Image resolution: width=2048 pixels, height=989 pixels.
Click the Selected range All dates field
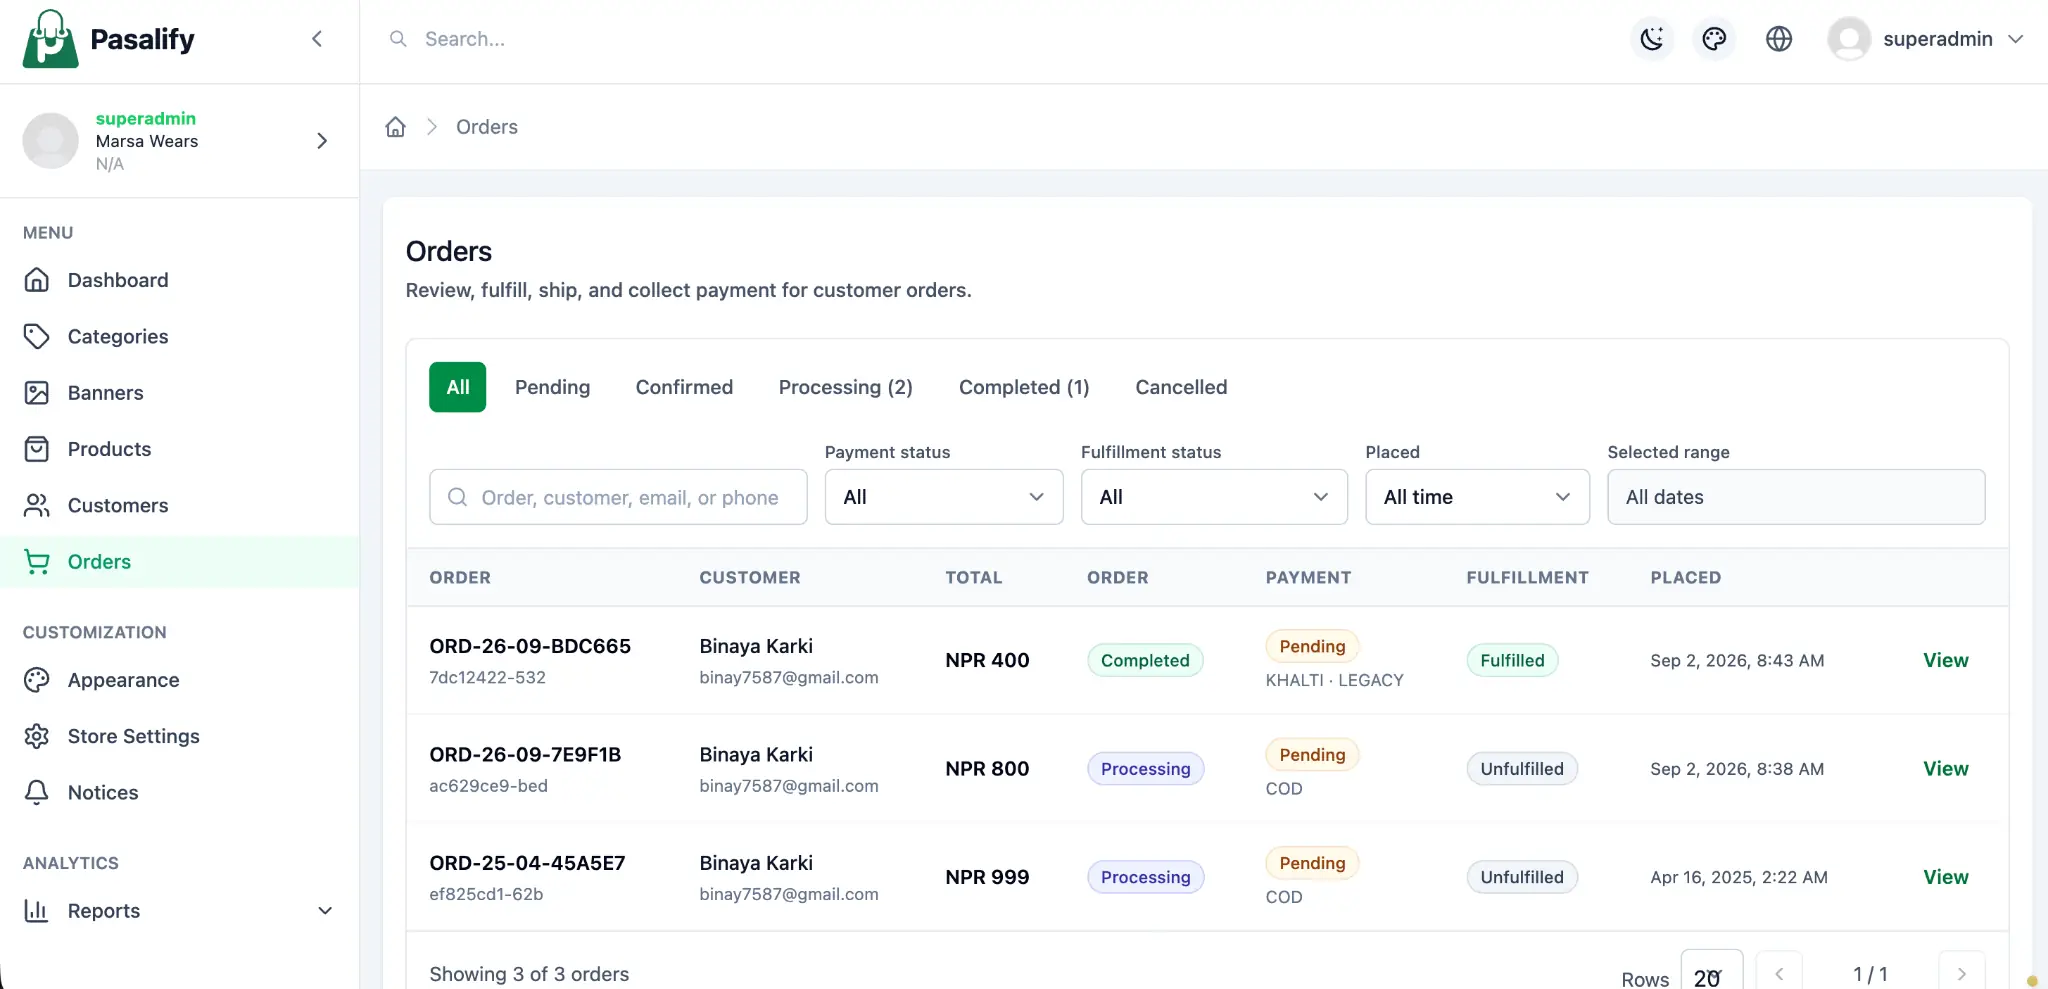pyautogui.click(x=1796, y=497)
